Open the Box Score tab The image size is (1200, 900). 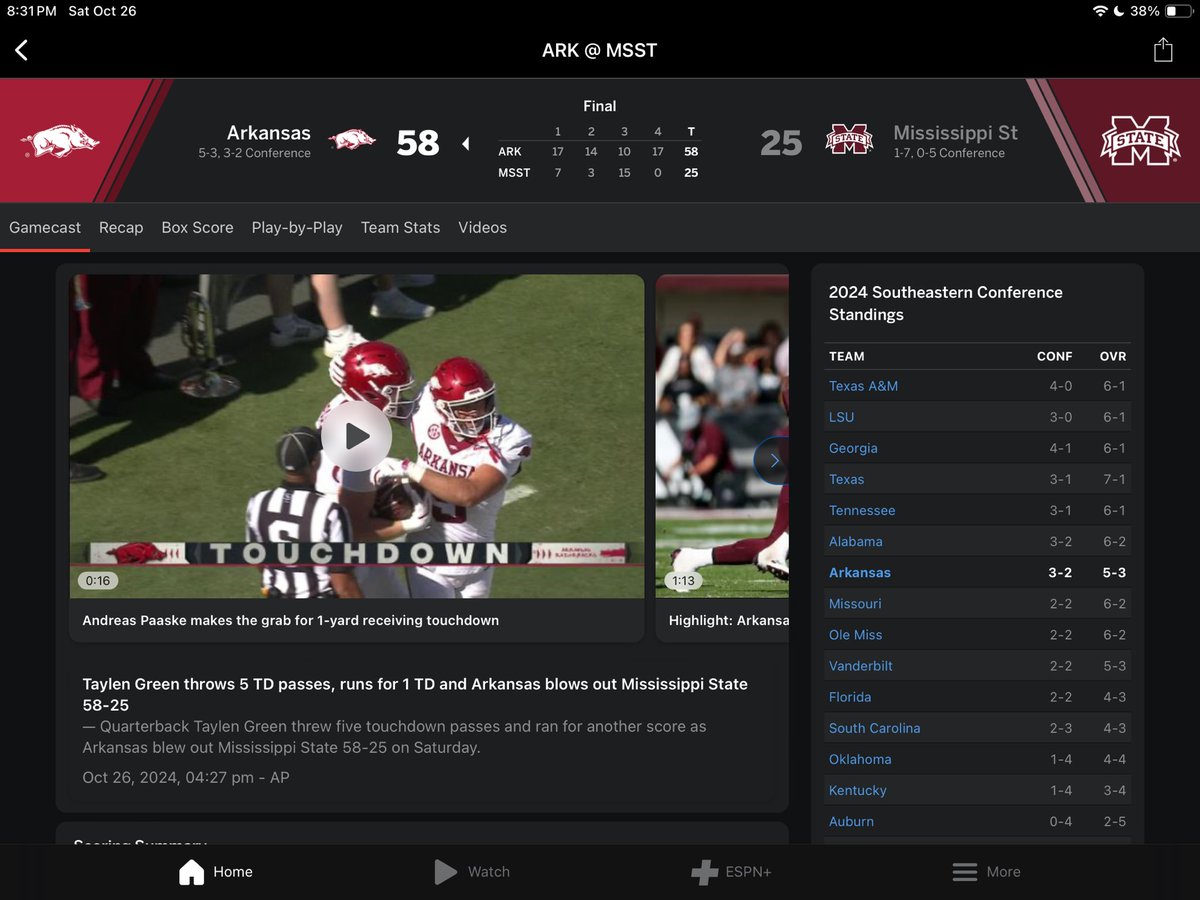point(197,227)
